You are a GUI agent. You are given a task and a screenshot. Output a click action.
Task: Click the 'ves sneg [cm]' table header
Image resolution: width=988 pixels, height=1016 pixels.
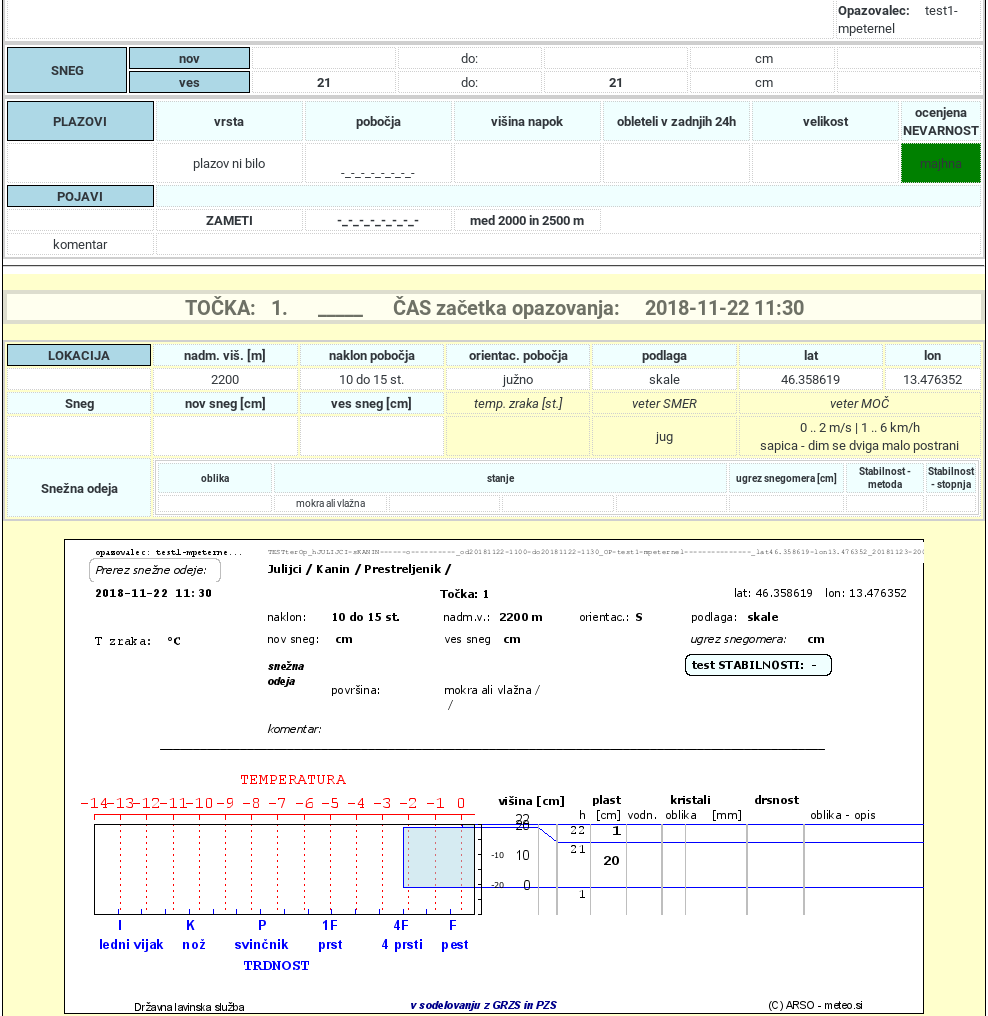tap(371, 403)
